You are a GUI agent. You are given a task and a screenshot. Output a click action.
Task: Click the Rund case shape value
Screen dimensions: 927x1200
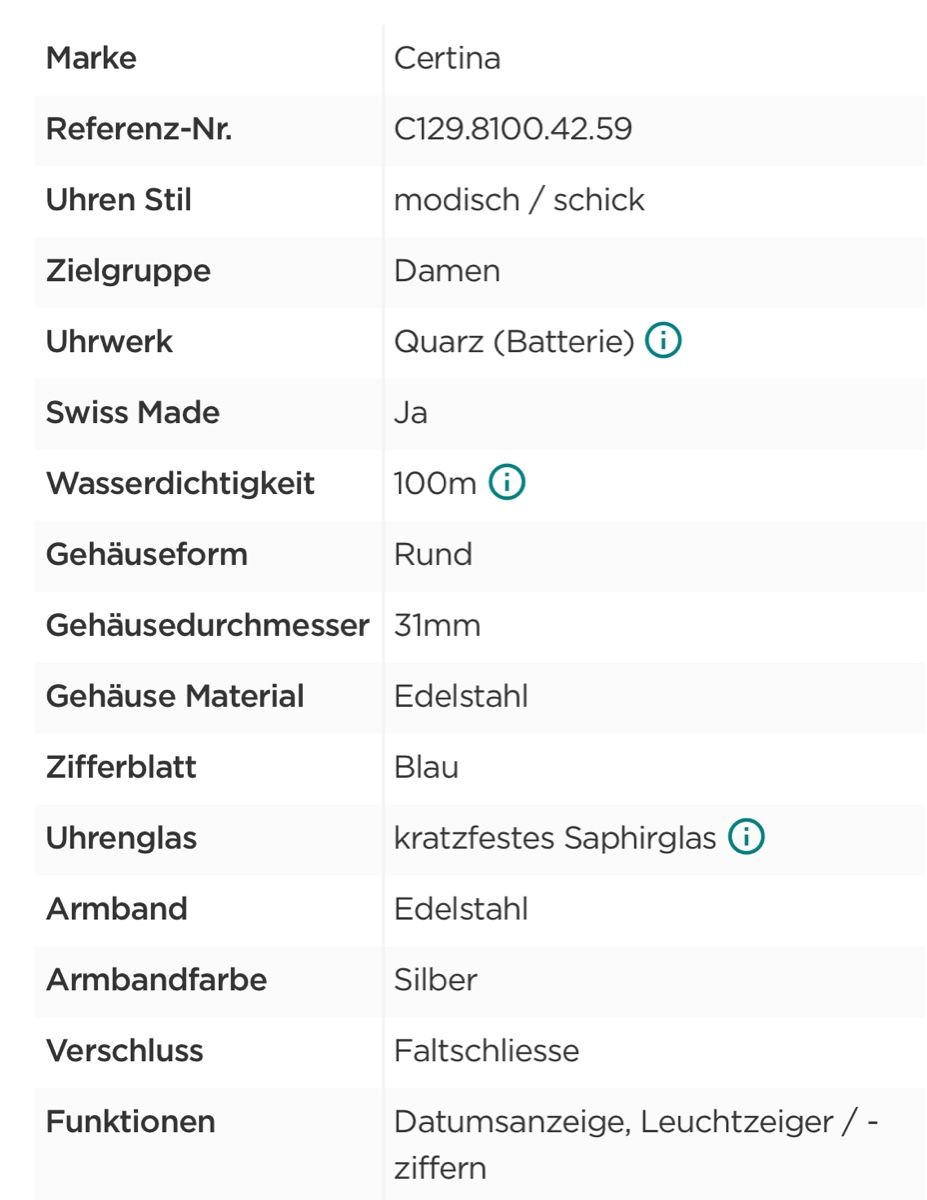pos(433,555)
